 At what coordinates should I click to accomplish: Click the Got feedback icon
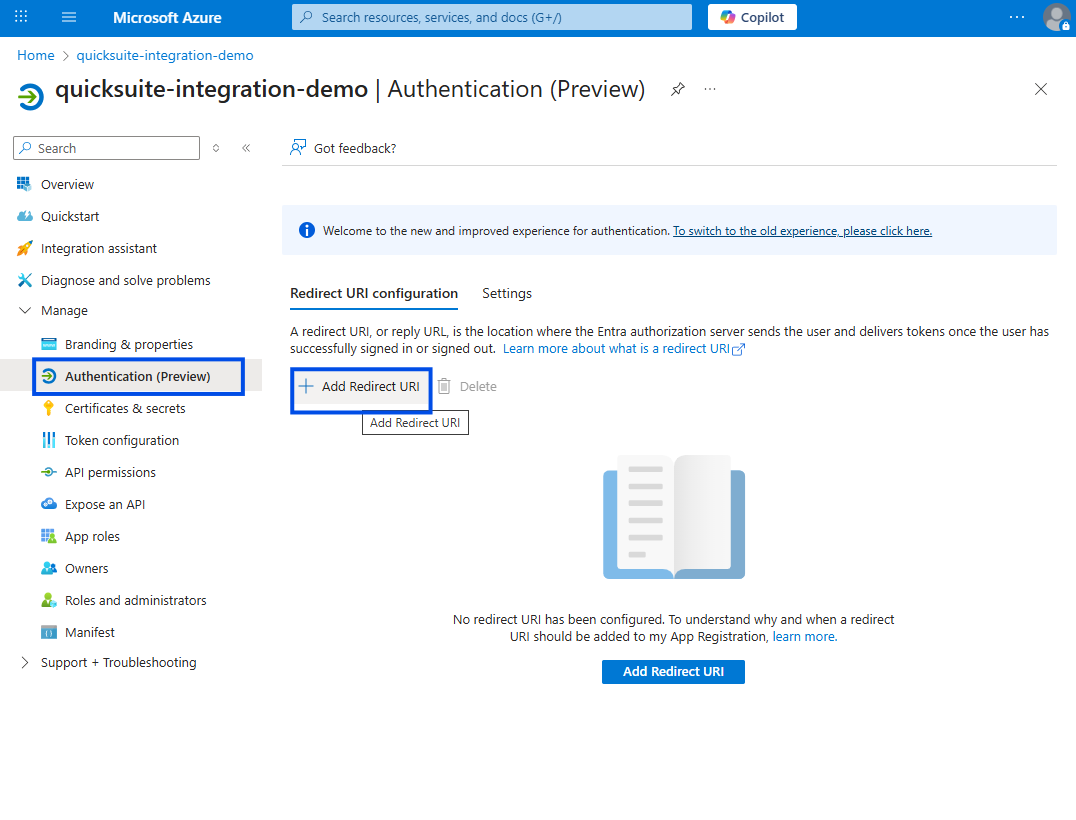(298, 148)
